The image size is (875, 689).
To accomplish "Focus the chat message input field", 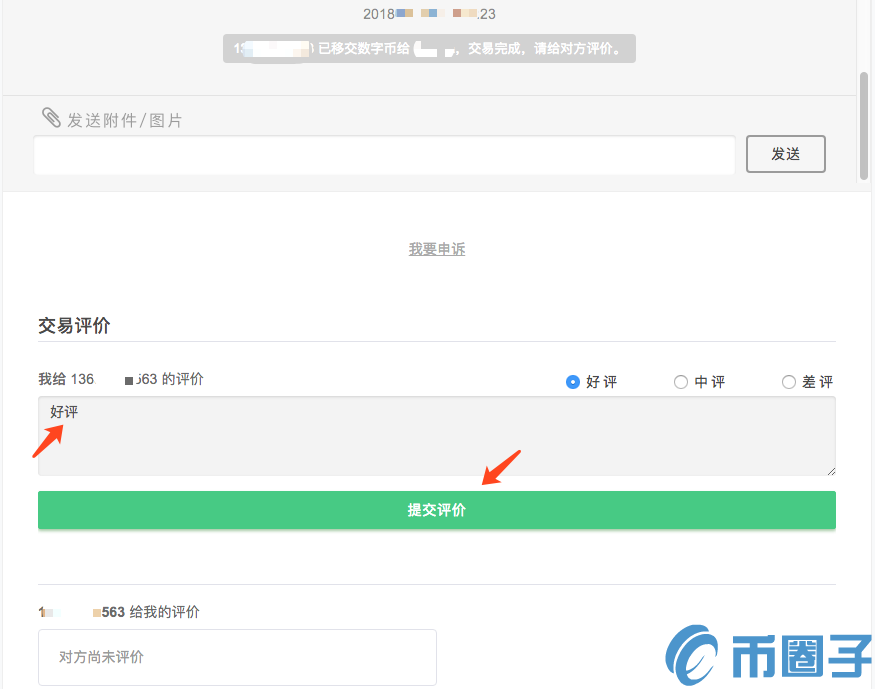I will (384, 155).
